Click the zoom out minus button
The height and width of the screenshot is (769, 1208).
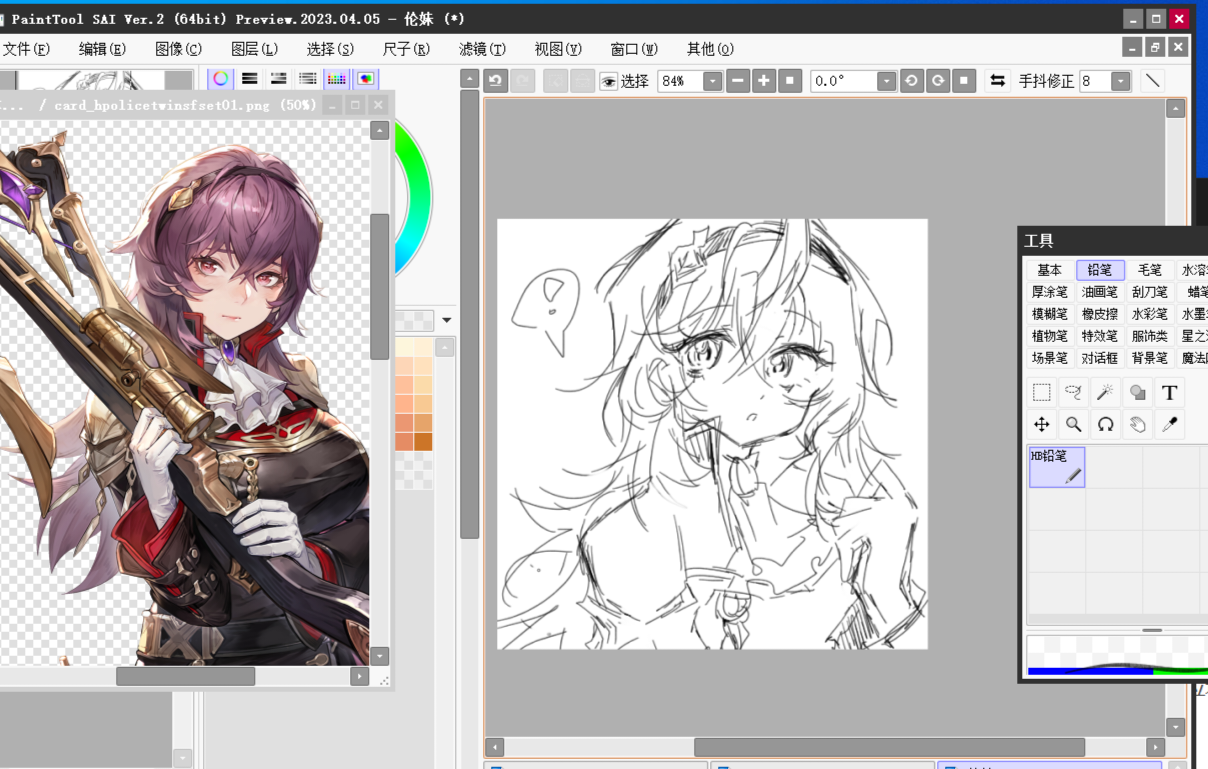pos(738,81)
